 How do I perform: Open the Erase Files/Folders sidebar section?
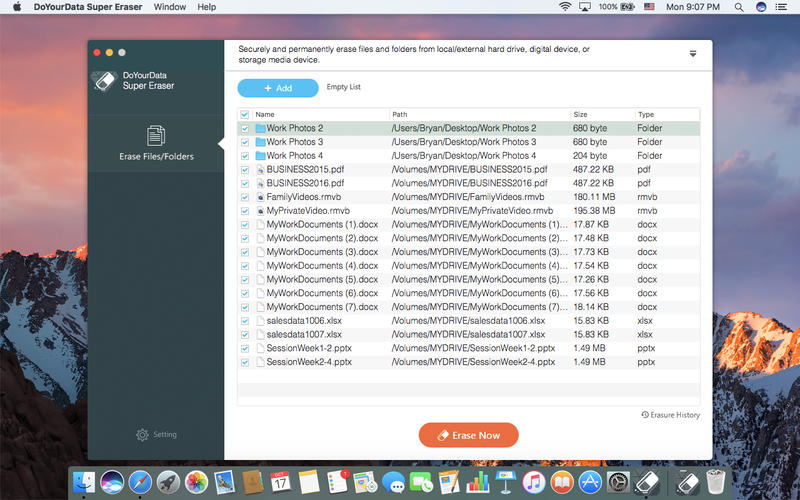coord(156,143)
